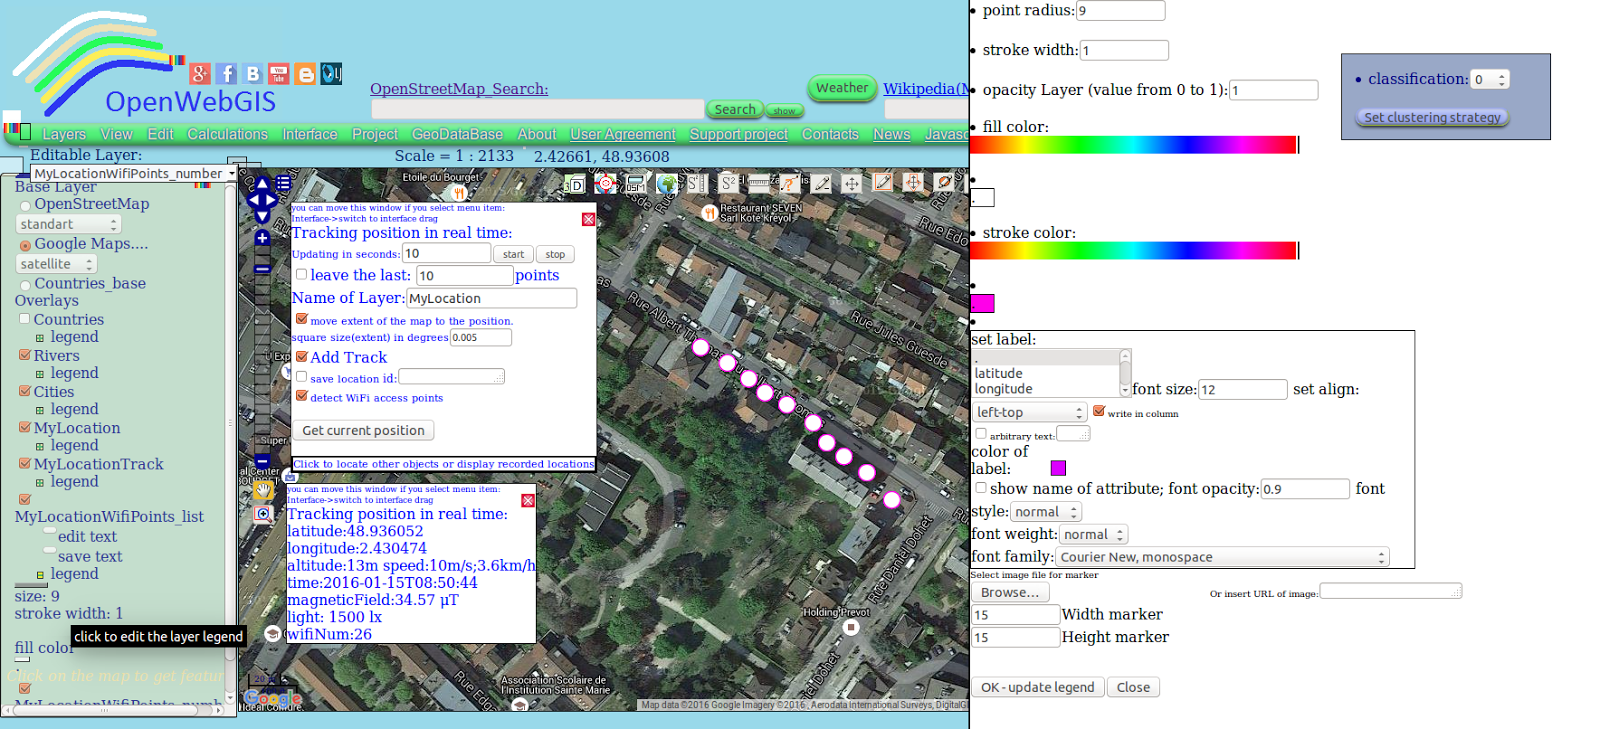Enable 'show name of attribute' checkbox
This screenshot has width=1600, height=729.
[x=981, y=488]
